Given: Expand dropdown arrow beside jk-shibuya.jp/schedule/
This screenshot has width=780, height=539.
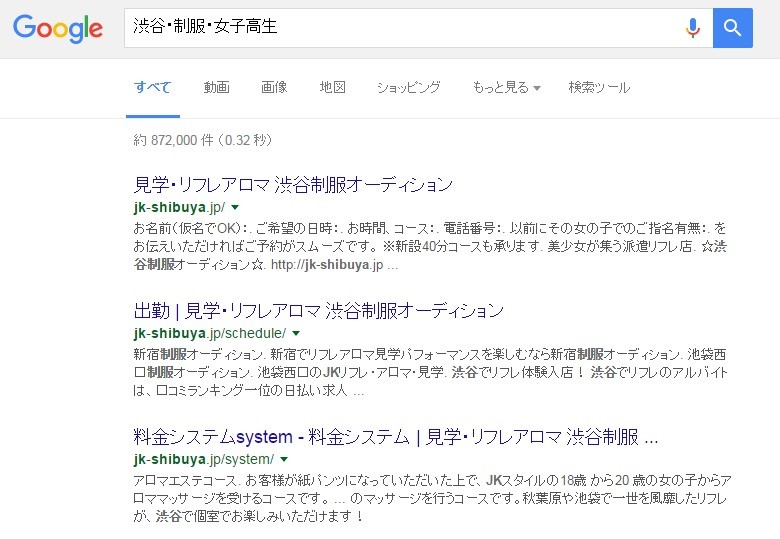Looking at the screenshot, I should 296,333.
